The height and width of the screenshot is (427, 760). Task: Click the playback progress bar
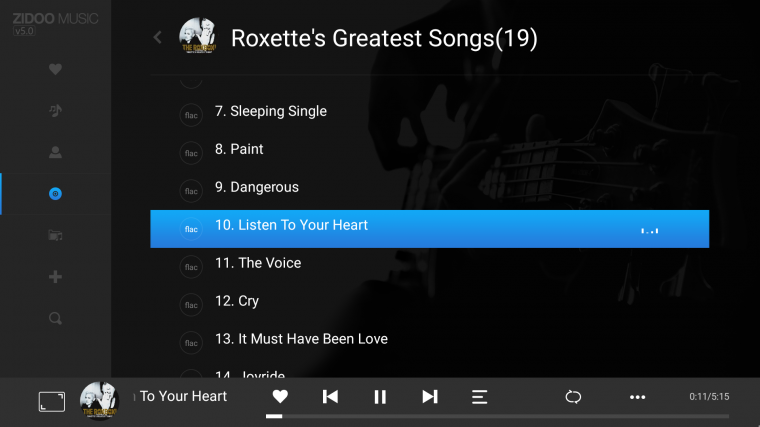[x=497, y=416]
